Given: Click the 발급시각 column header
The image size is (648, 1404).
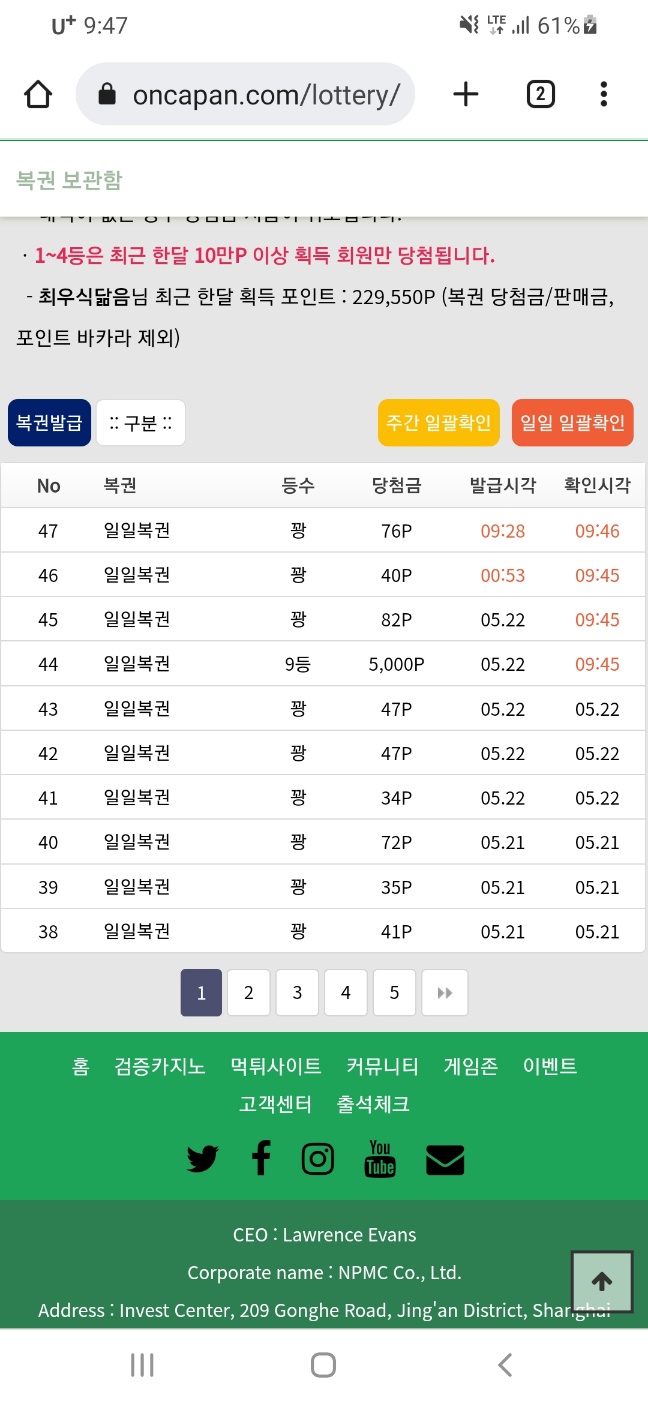Looking at the screenshot, I should (x=503, y=486).
